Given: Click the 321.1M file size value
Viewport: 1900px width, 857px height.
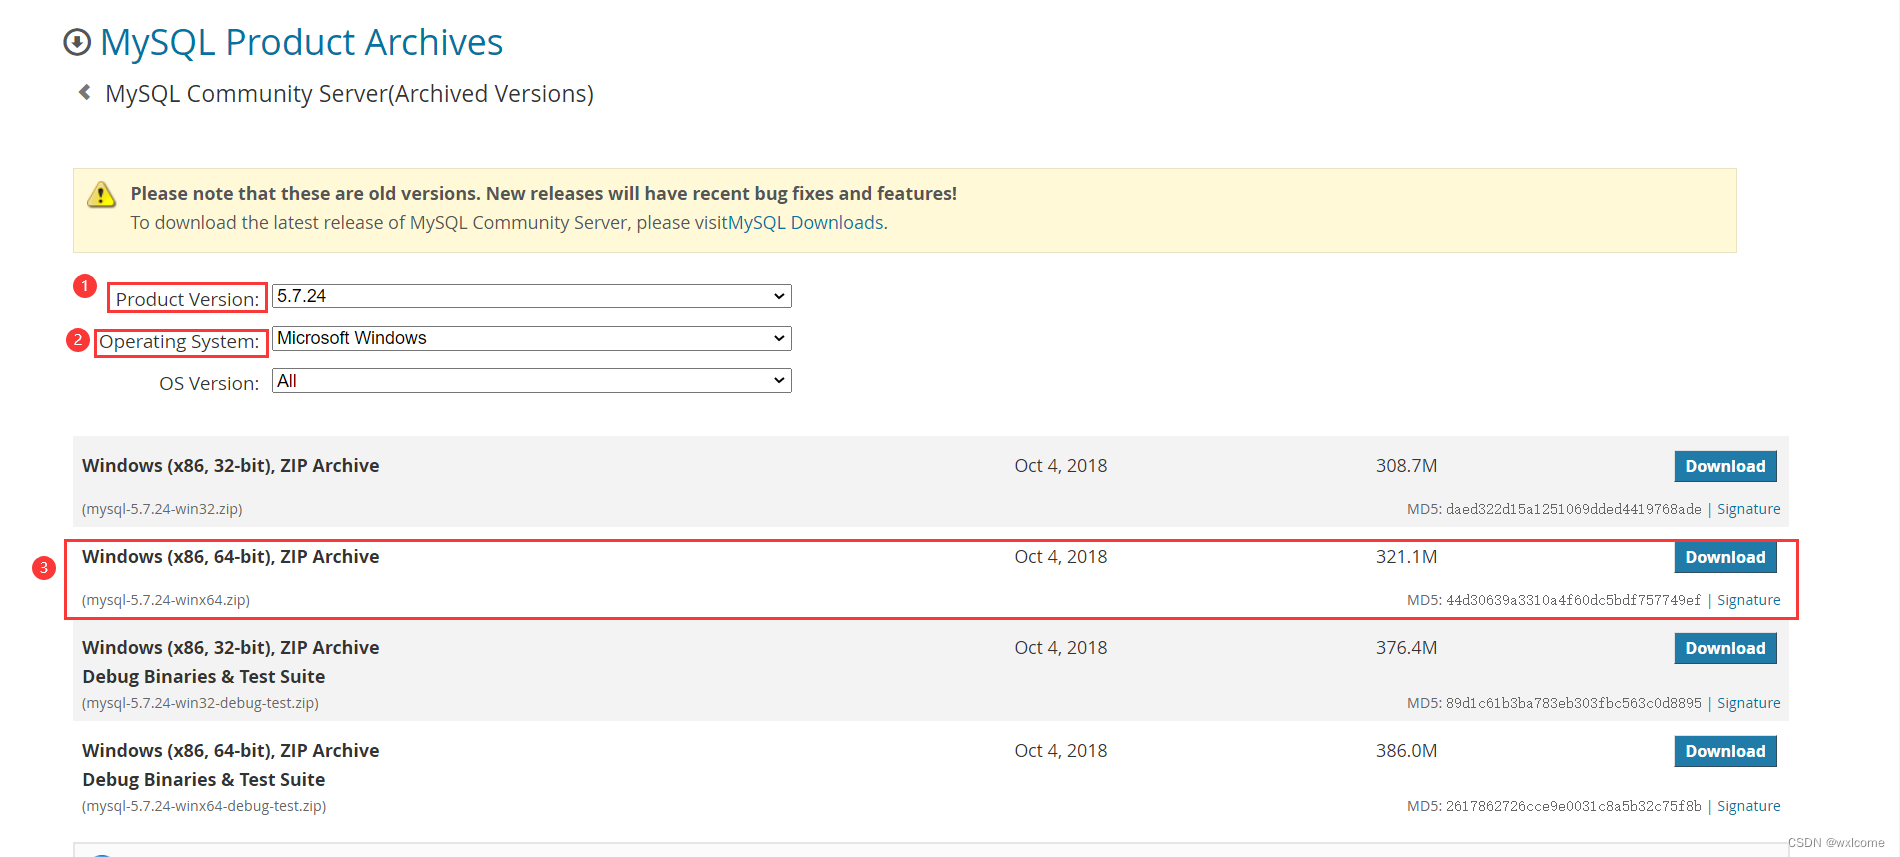Looking at the screenshot, I should (1406, 557).
